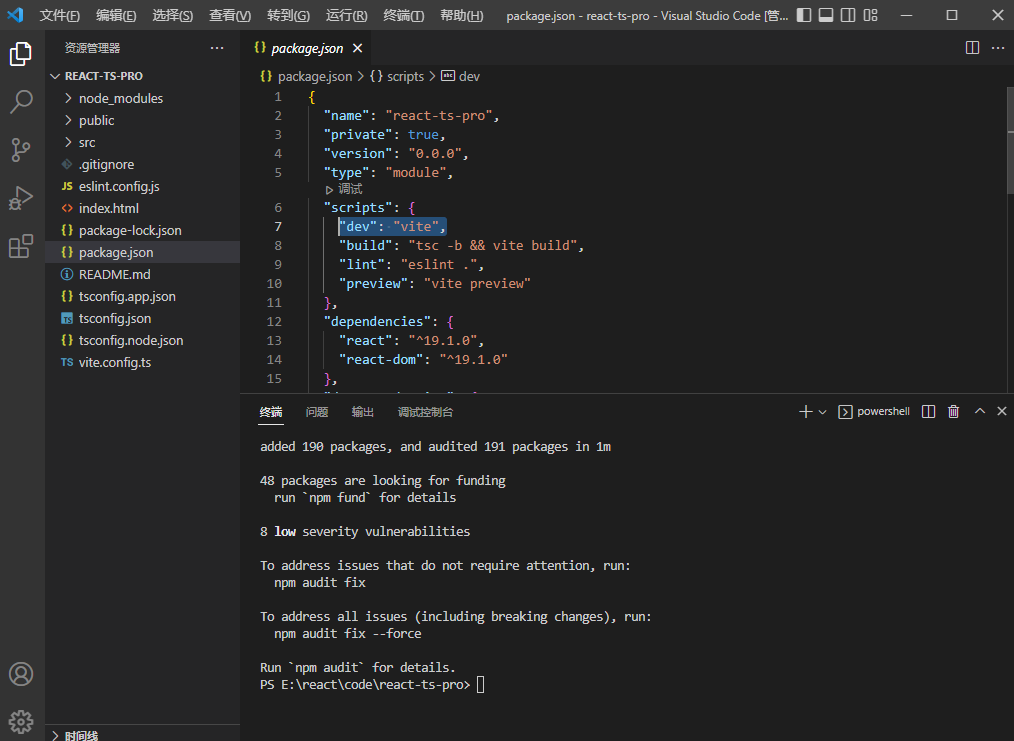The height and width of the screenshot is (741, 1014).
Task: Open the 运行(R) menu
Action: tap(347, 16)
